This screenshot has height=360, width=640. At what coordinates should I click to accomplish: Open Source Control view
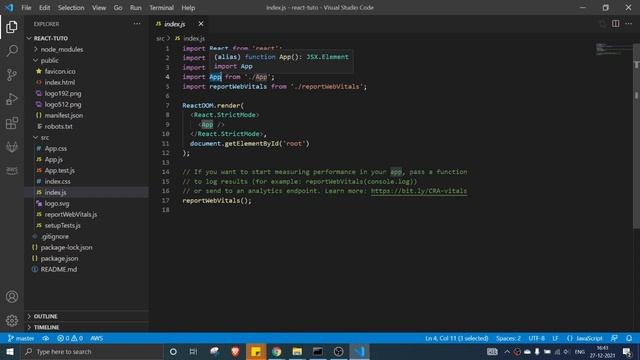pos(12,75)
